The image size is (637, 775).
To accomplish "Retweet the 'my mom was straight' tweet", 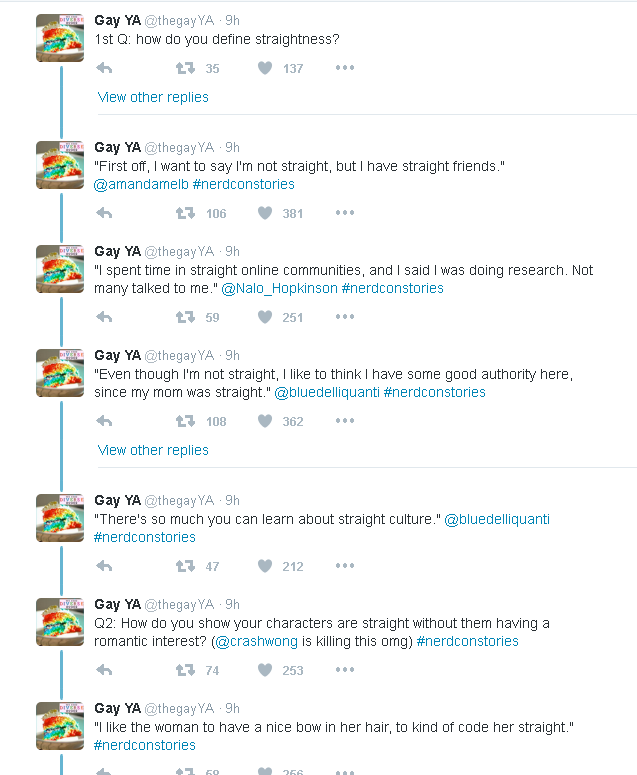I will (185, 421).
